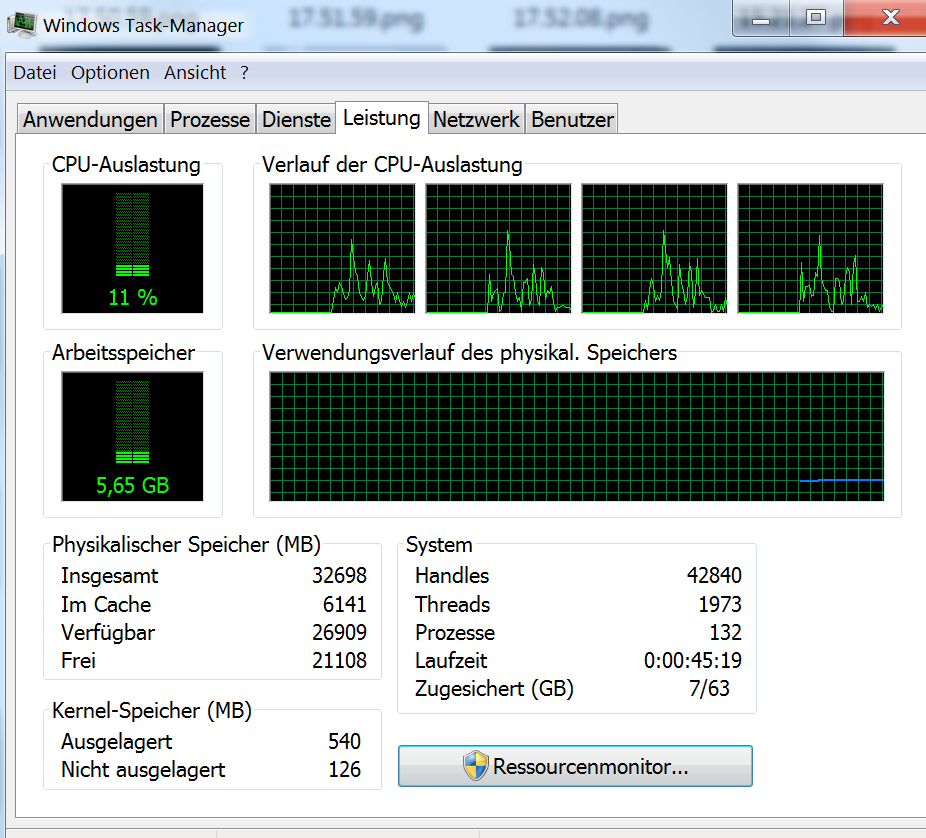Click the Nicht ausgelagert label
The width and height of the screenshot is (926, 838).
[143, 770]
